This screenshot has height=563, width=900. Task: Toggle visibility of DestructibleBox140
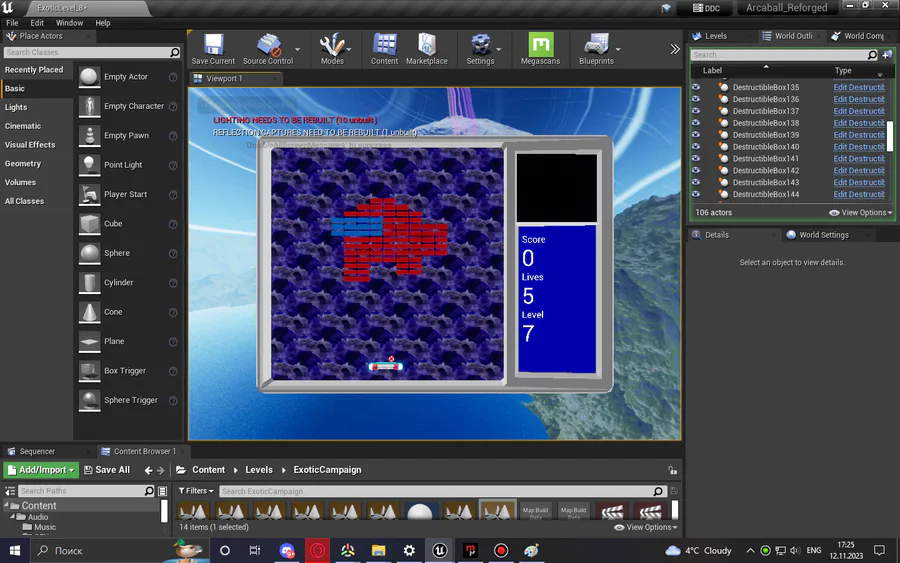(696, 147)
